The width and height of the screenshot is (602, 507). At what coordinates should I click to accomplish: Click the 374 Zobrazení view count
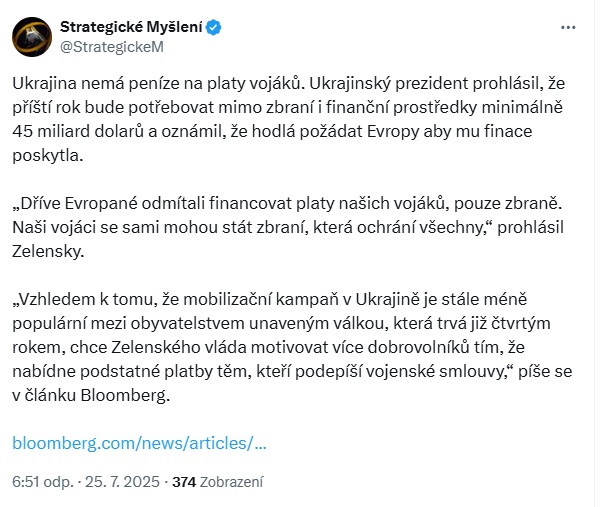click(x=218, y=482)
